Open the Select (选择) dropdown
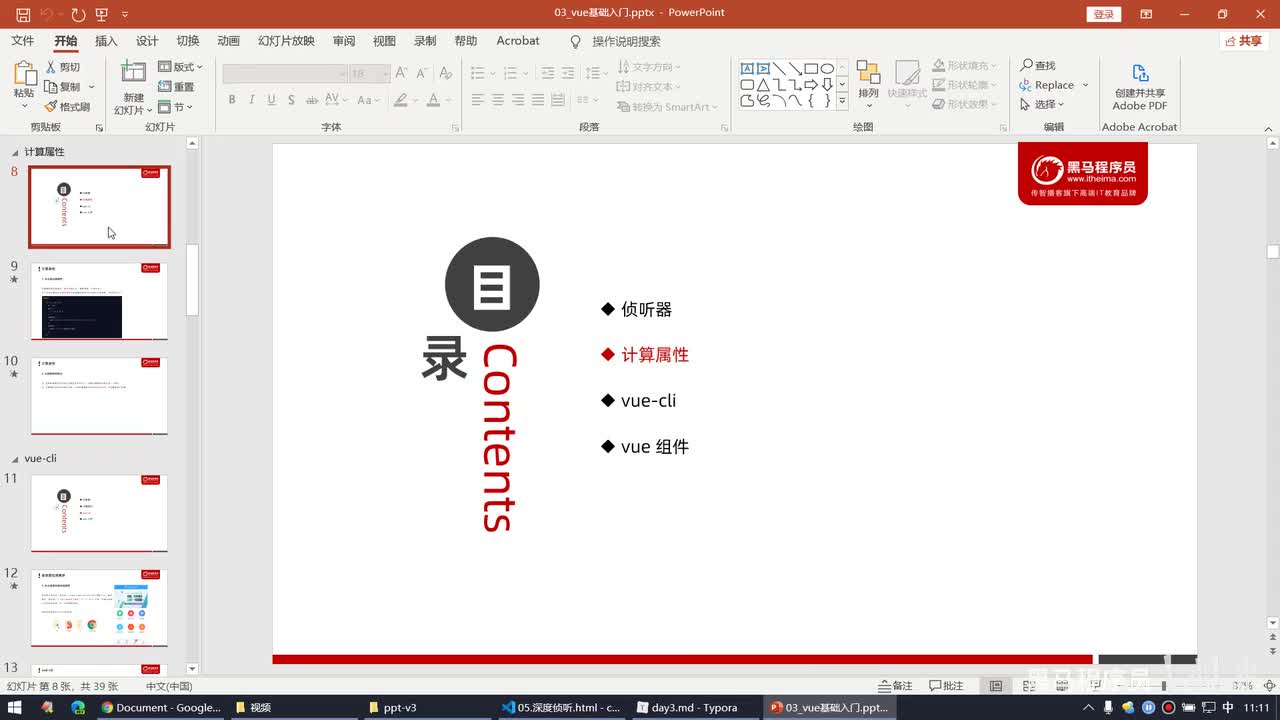The width and height of the screenshot is (1280, 720). [1042, 104]
